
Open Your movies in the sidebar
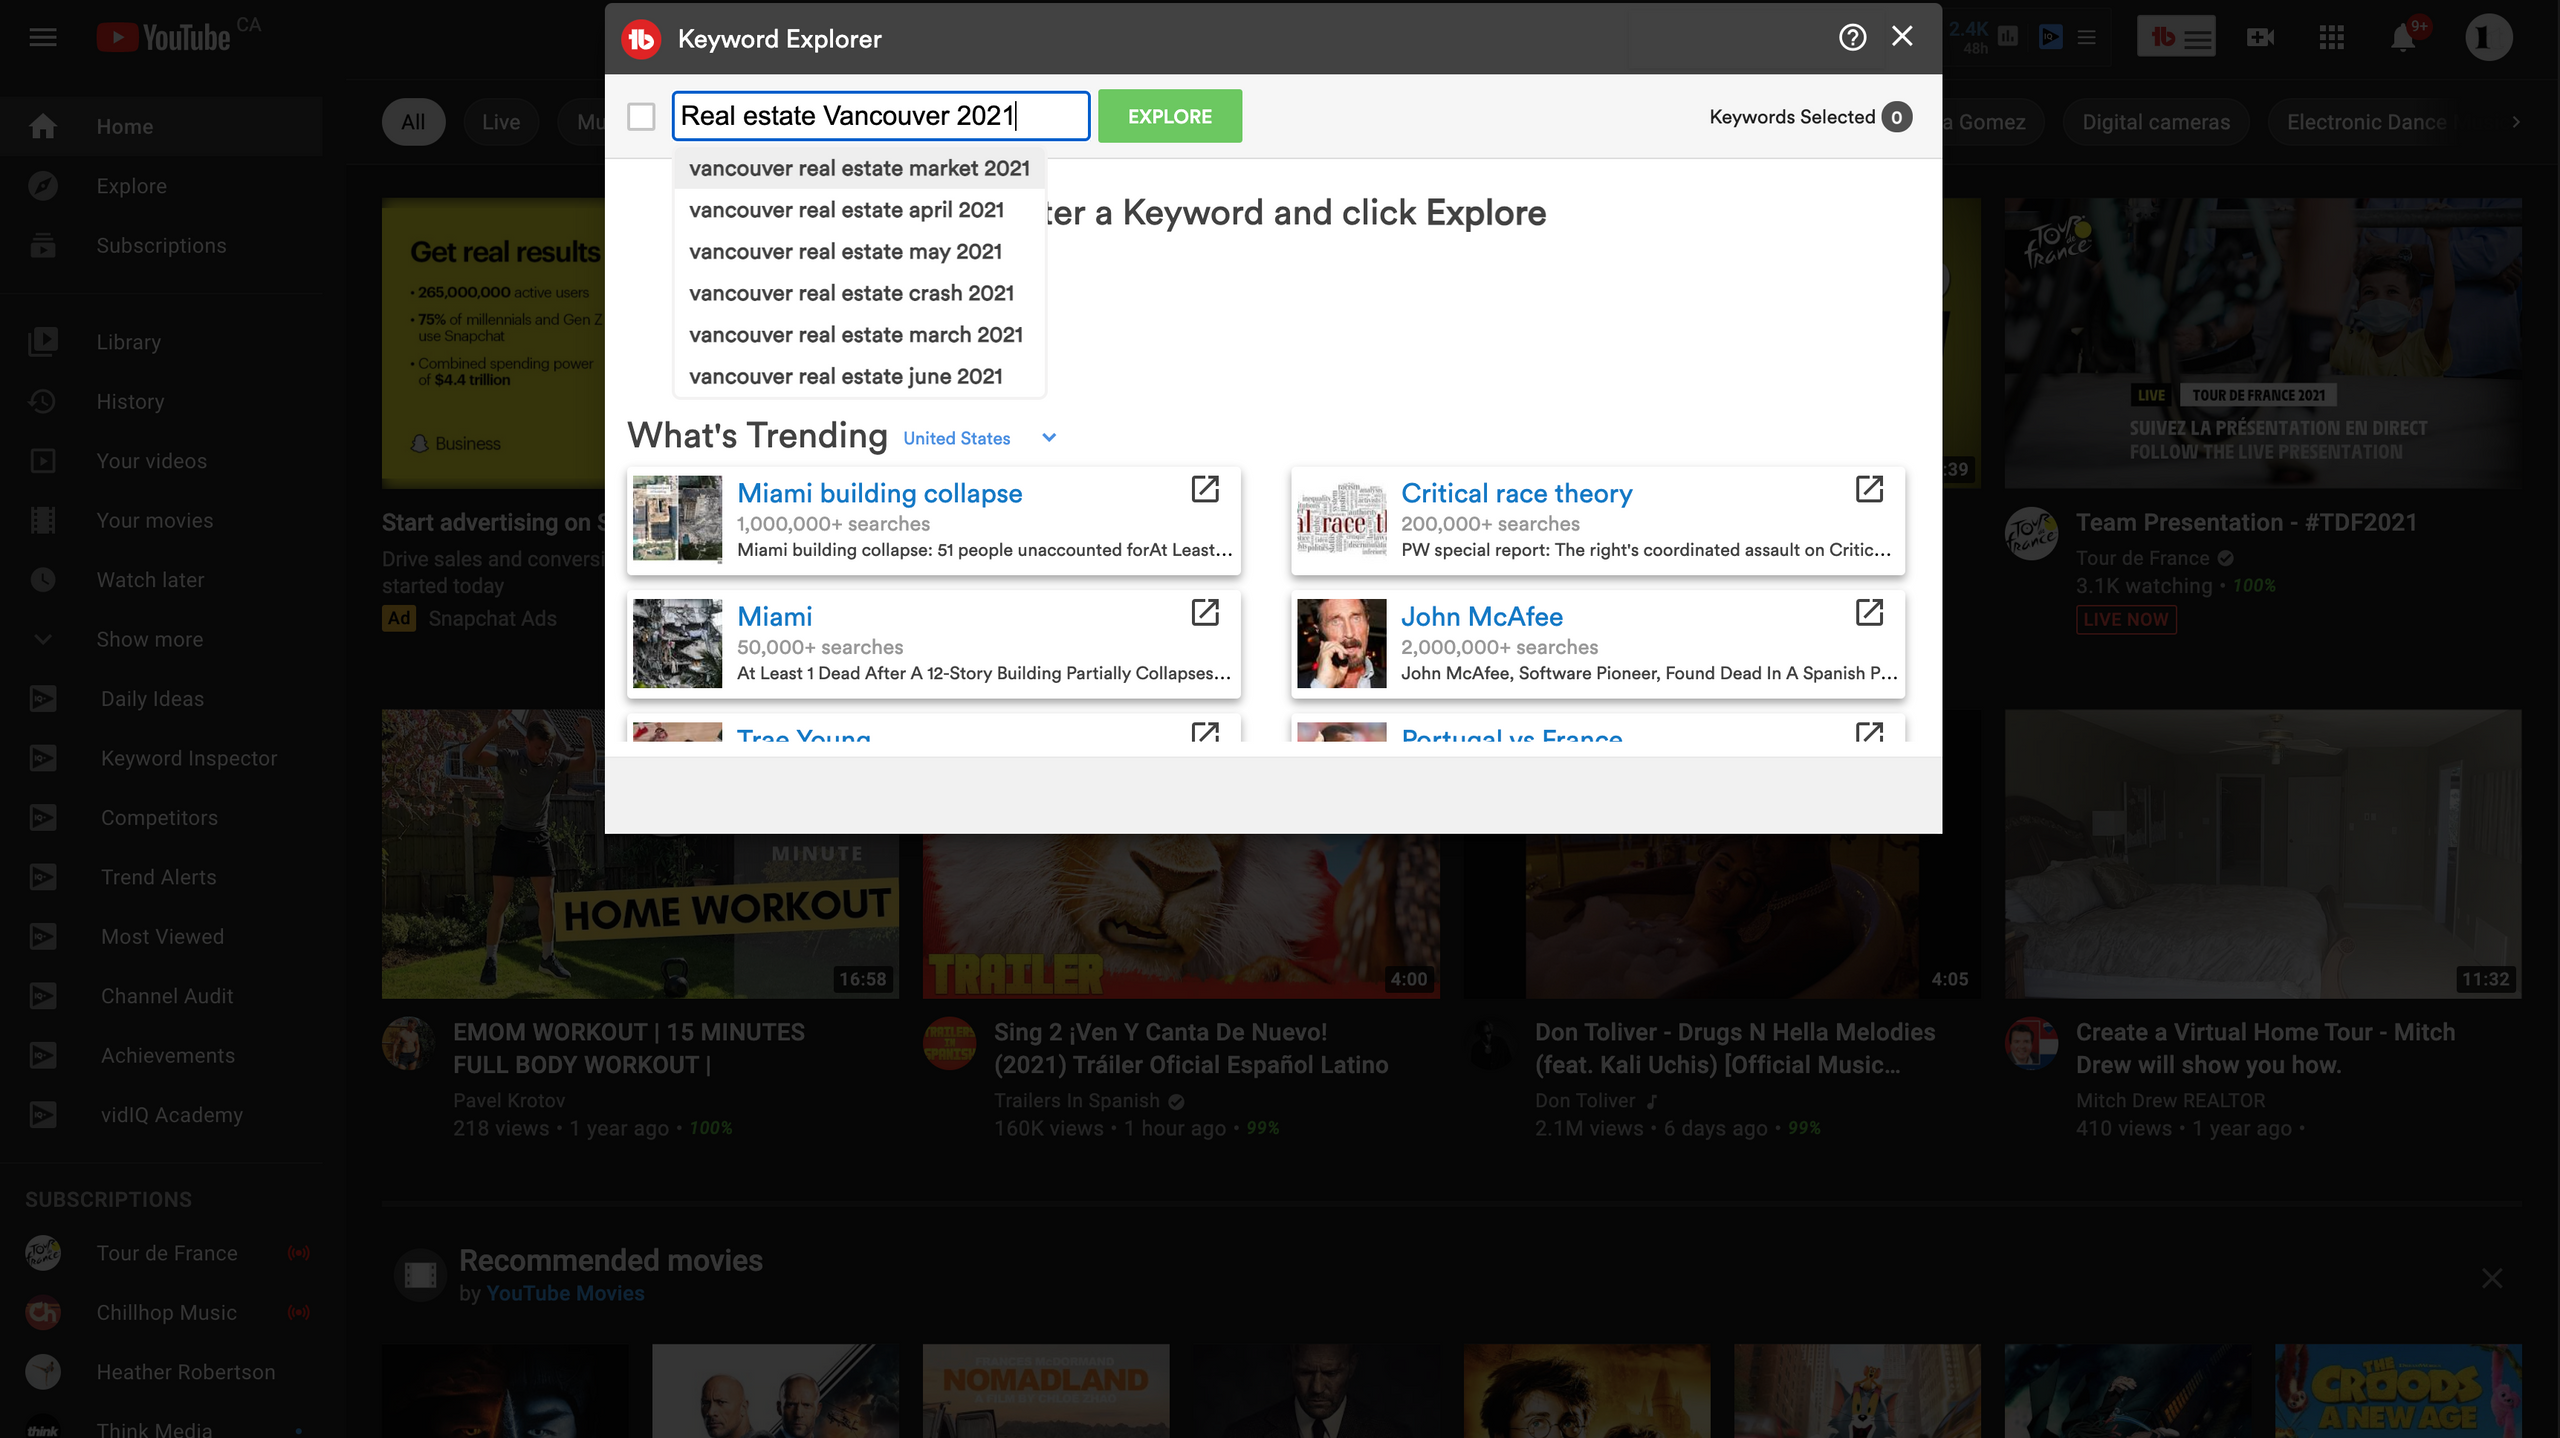tap(161, 520)
